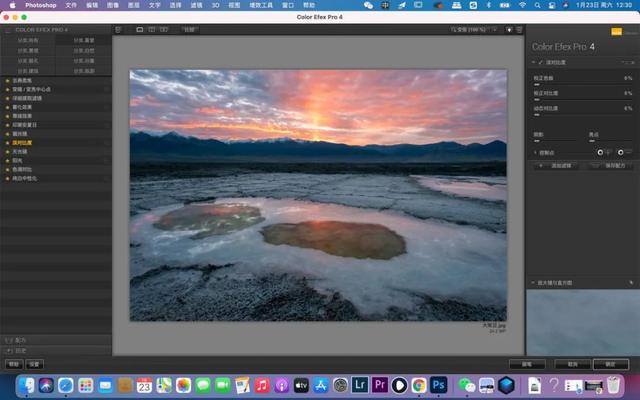
Task: Toggle the favorite star for 阳光 filter
Action: (7, 160)
